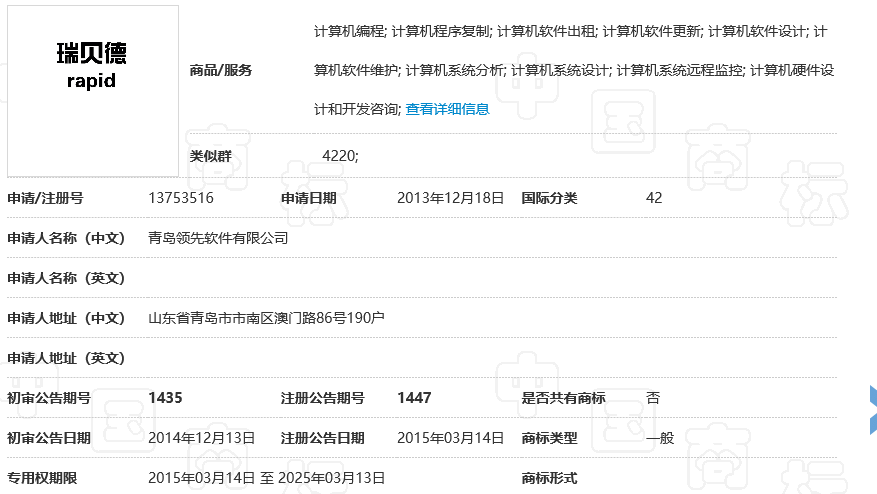Click the 商品/服务 label
The width and height of the screenshot is (877, 494).
point(221,70)
